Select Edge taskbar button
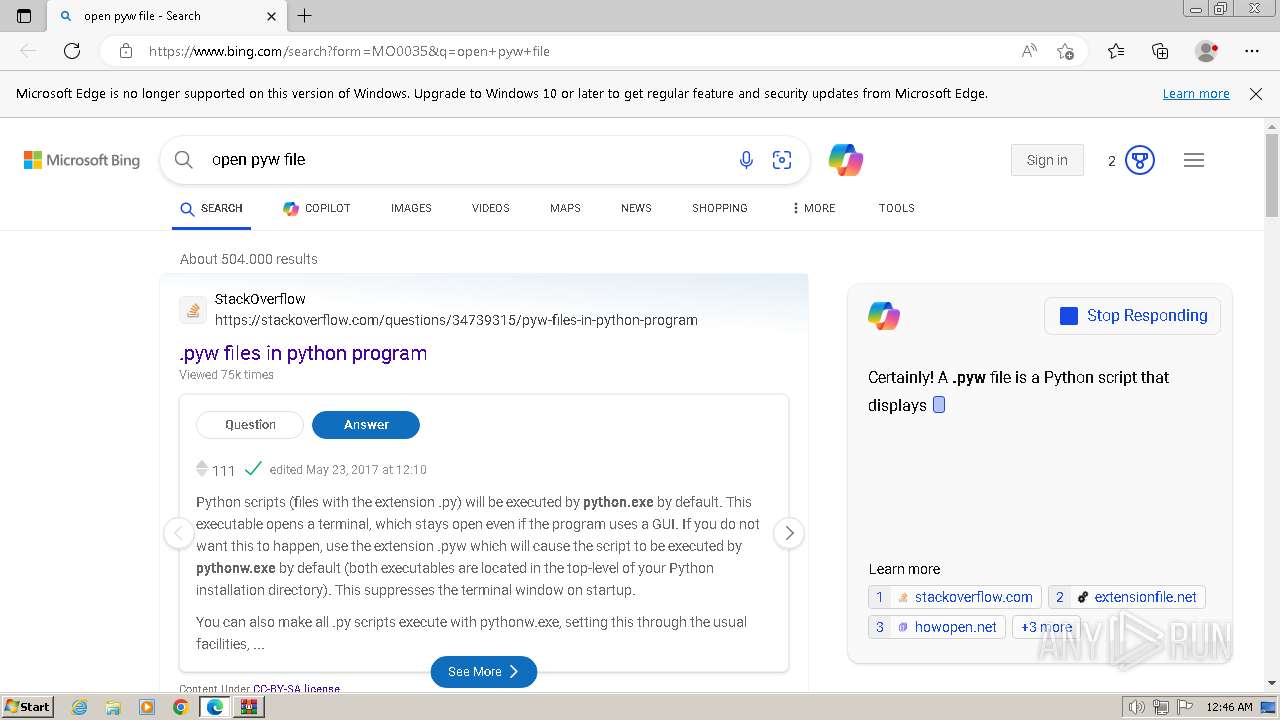Screen dimensions: 1280x720 pos(214,707)
